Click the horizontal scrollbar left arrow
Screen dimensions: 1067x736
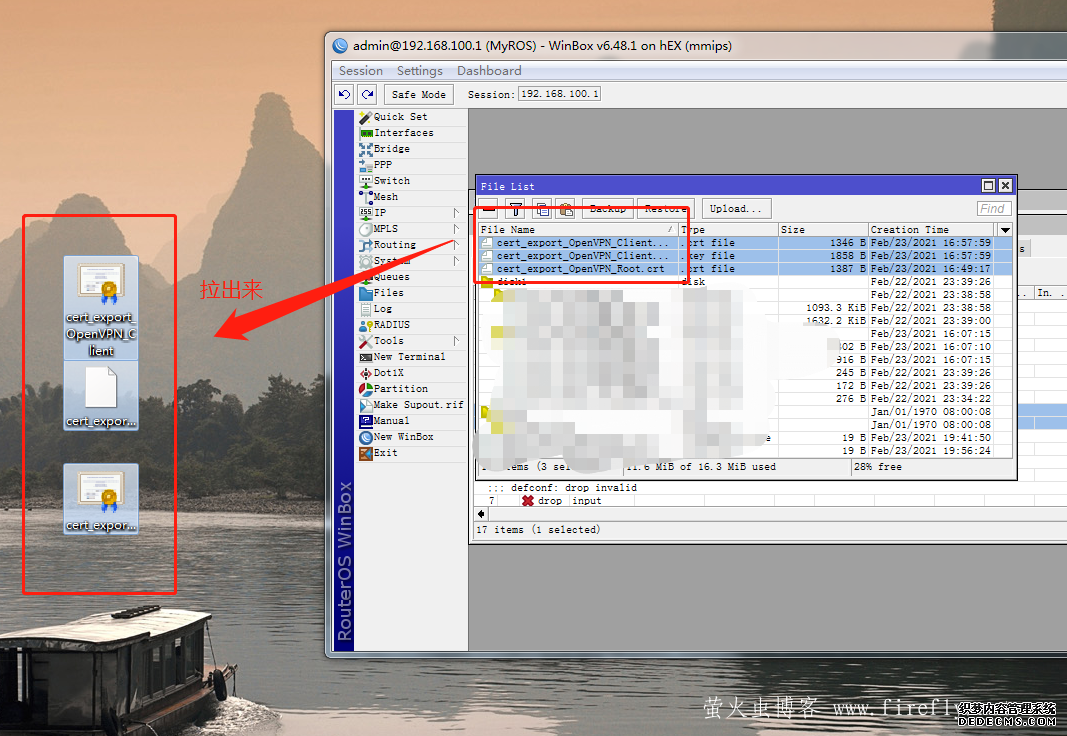click(x=481, y=514)
